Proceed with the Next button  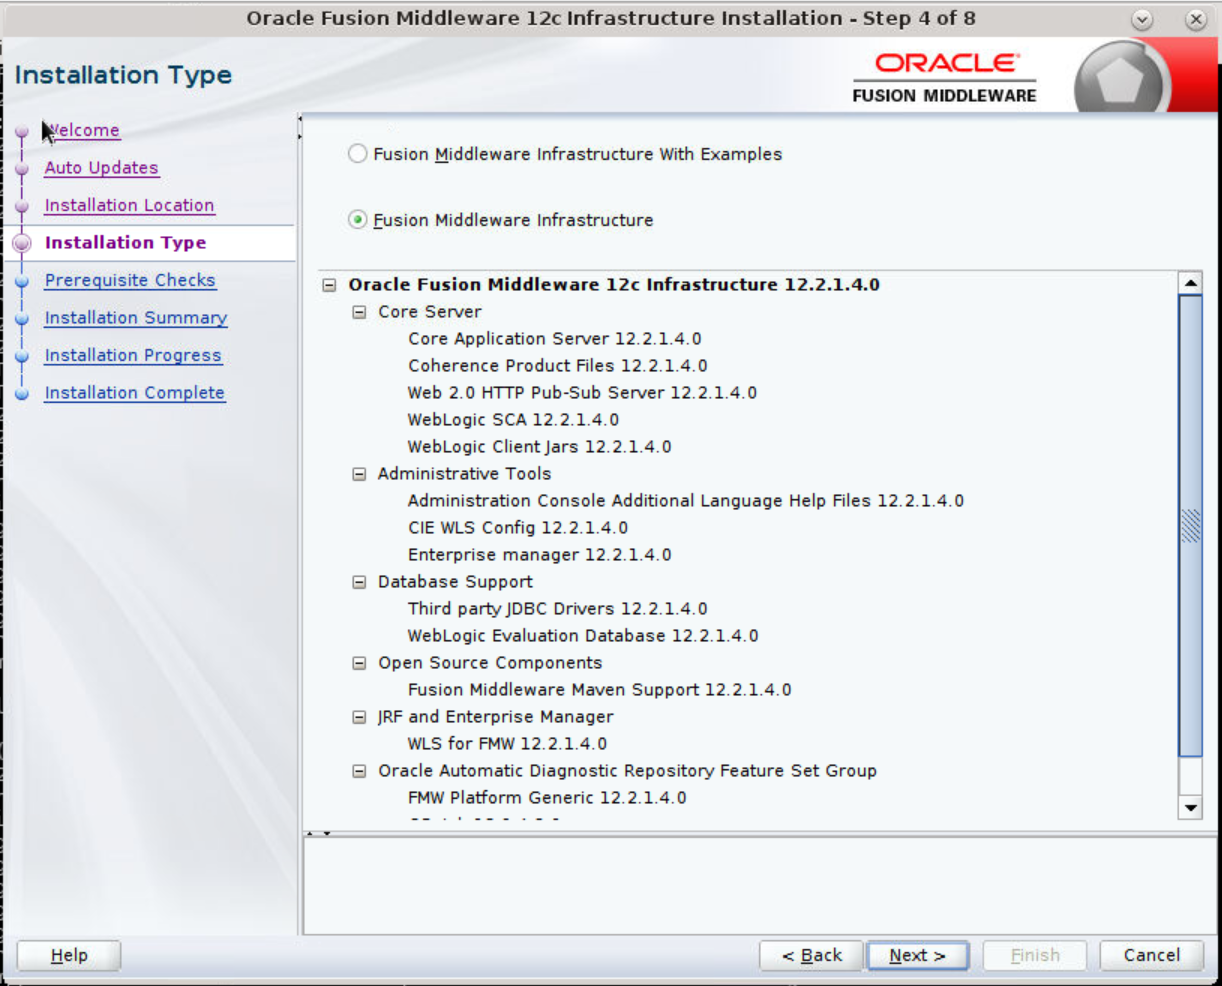[x=917, y=956]
